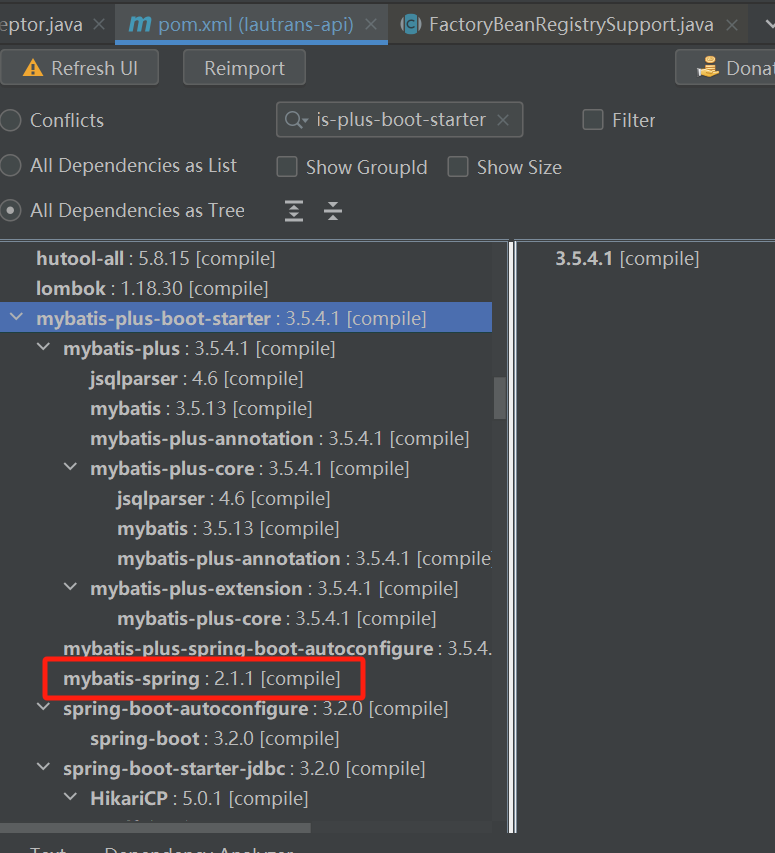This screenshot has height=853, width=775.
Task: Collapse the mybatis-plus-extension tree node
Action: (x=70, y=587)
